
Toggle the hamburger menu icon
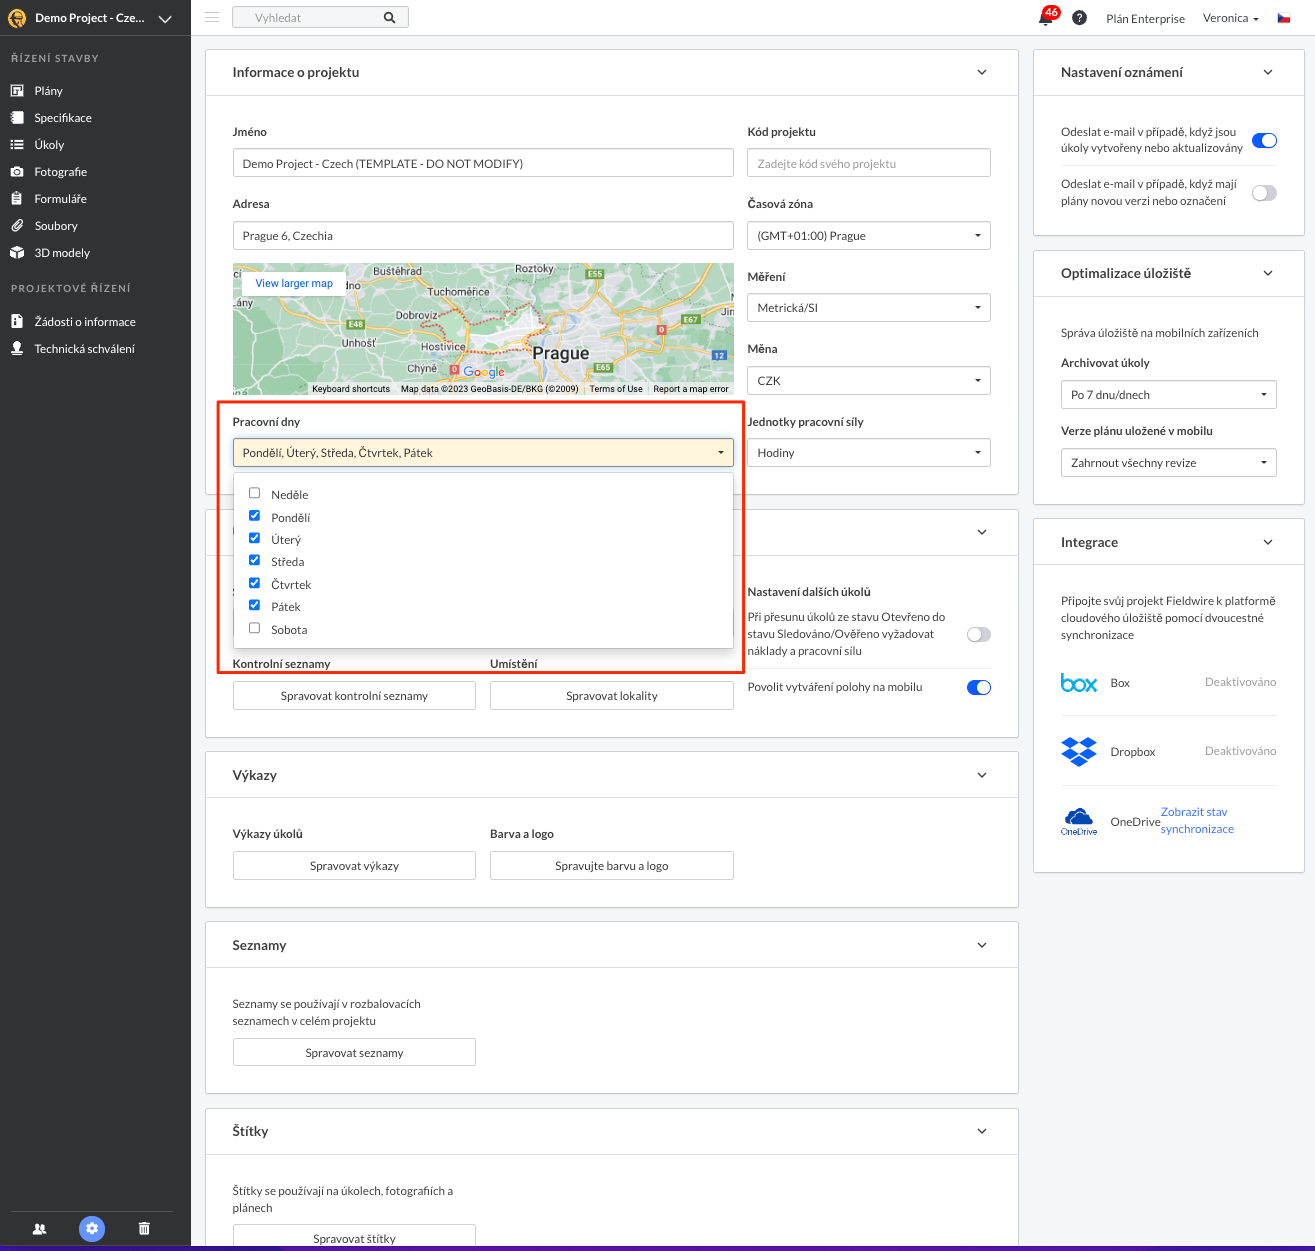coord(212,18)
